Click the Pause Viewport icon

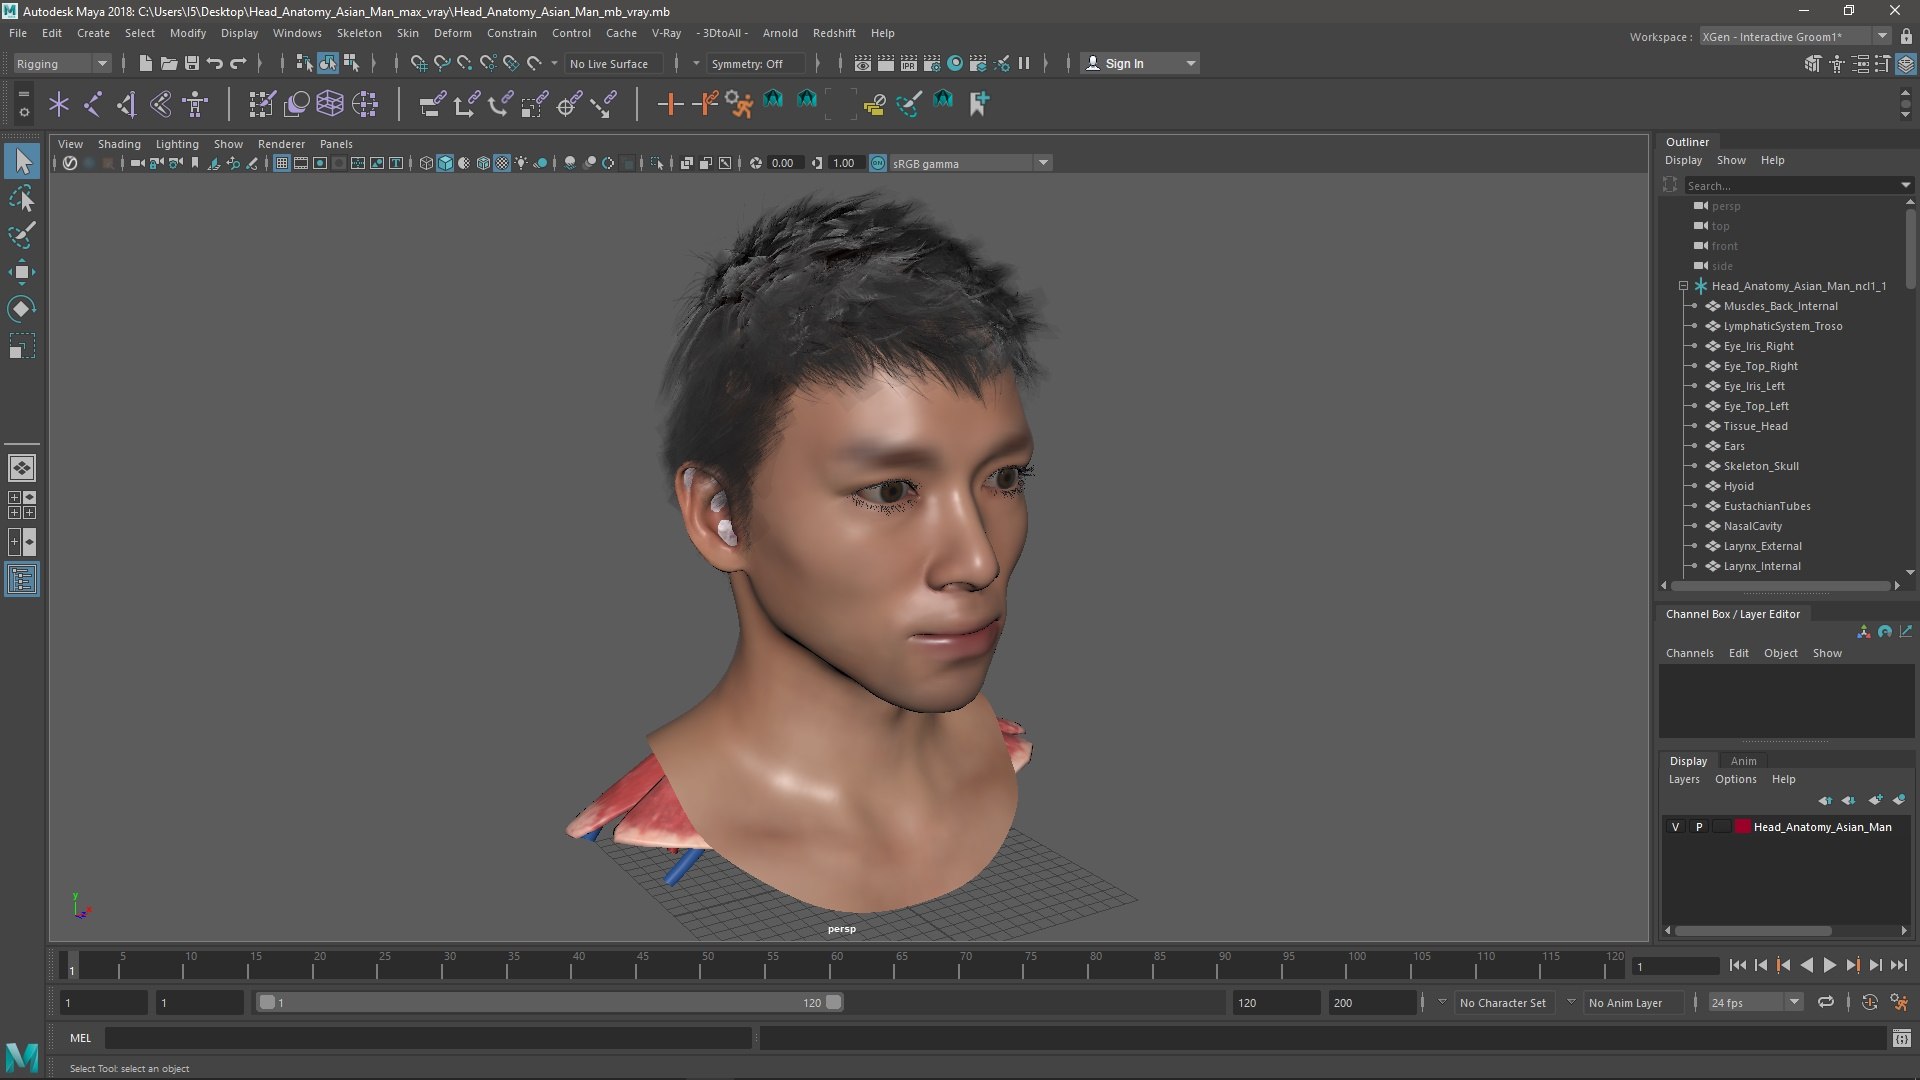coord(1024,63)
